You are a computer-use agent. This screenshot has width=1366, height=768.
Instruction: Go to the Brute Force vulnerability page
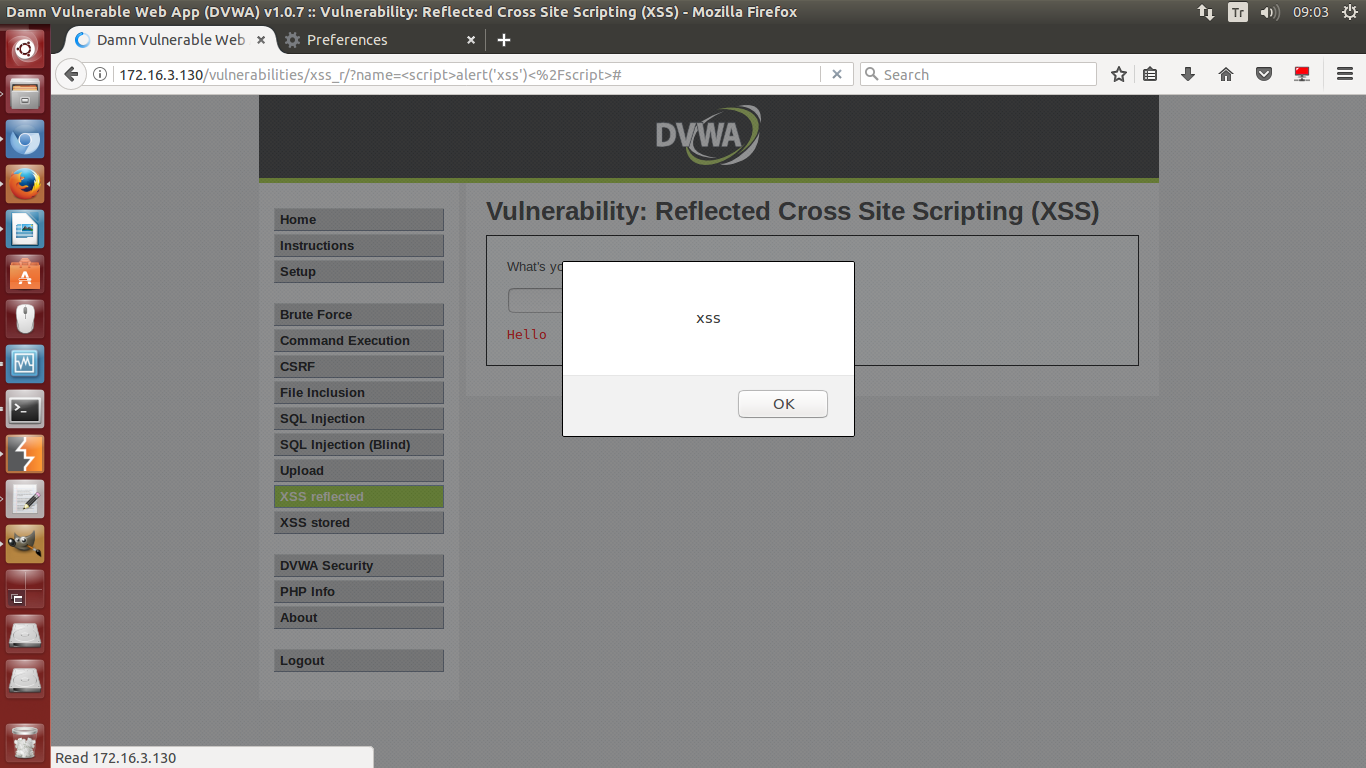pyautogui.click(x=359, y=315)
